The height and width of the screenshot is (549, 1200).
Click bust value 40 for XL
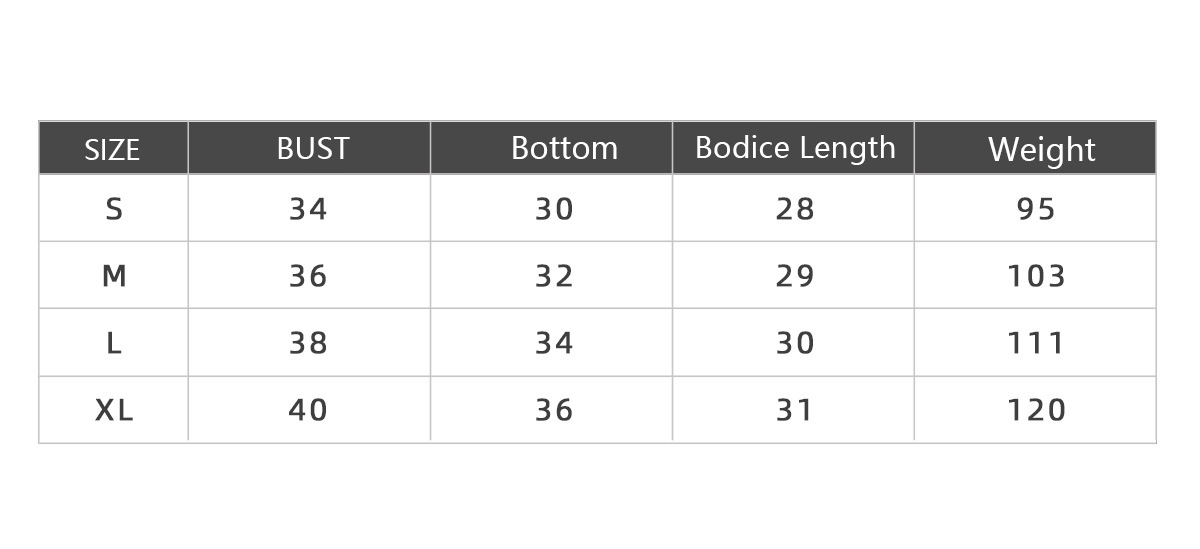pyautogui.click(x=308, y=410)
